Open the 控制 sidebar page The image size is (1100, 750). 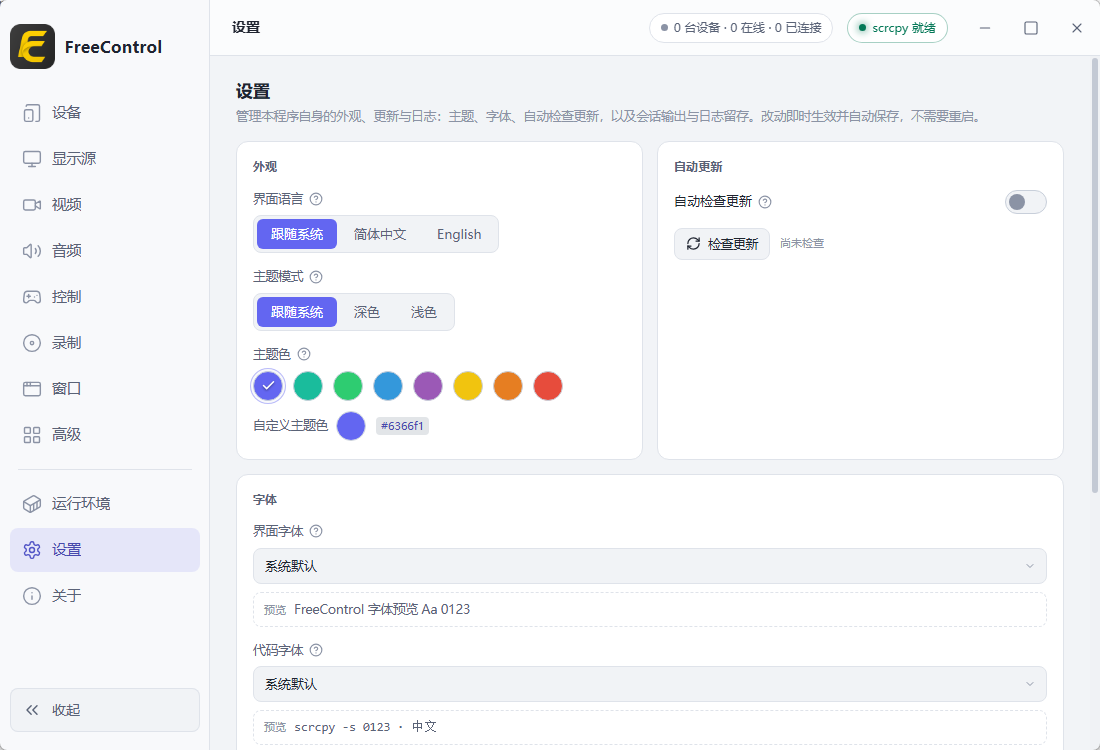(x=105, y=297)
